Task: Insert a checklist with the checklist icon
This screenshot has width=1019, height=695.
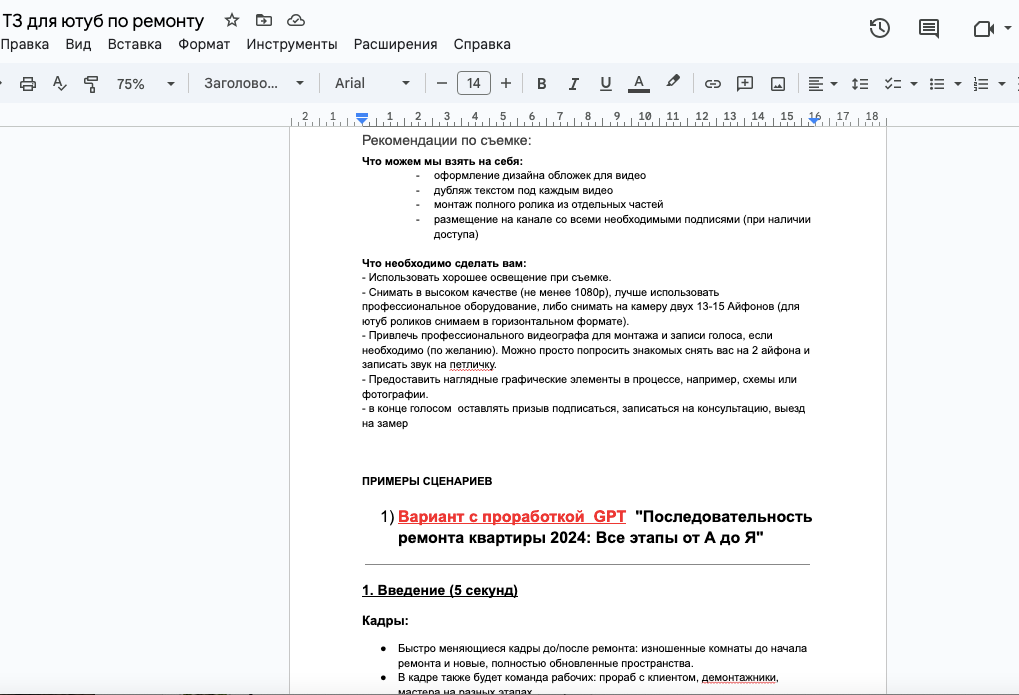Action: (893, 83)
